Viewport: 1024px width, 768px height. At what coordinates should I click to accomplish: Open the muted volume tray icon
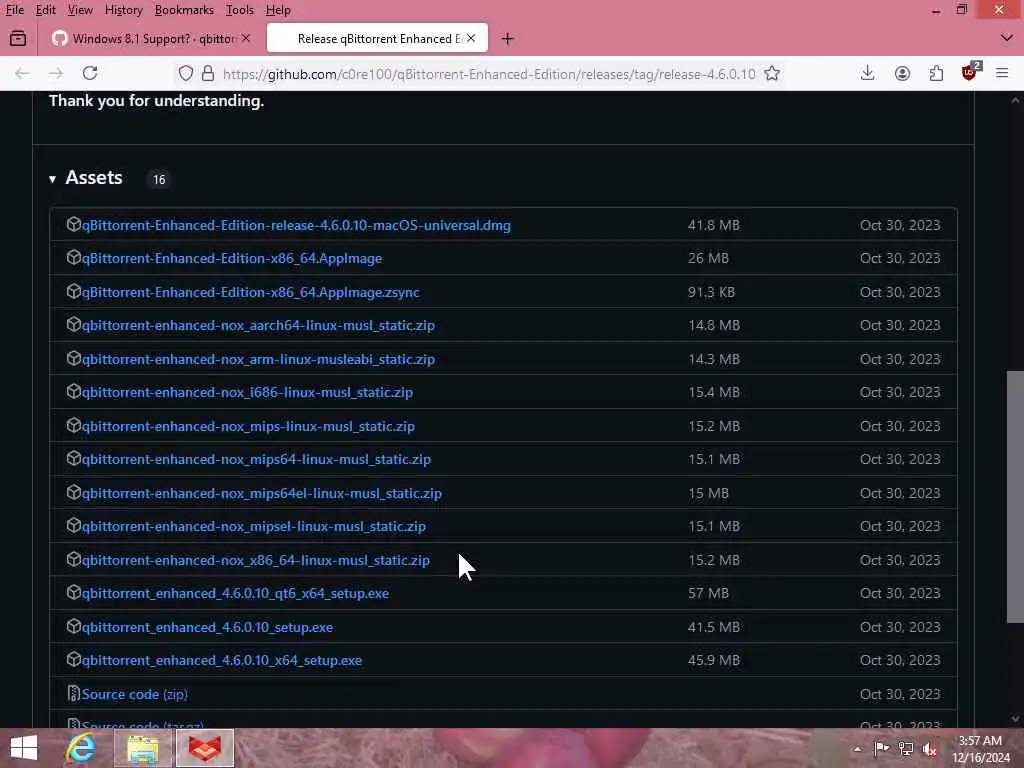pyautogui.click(x=930, y=749)
